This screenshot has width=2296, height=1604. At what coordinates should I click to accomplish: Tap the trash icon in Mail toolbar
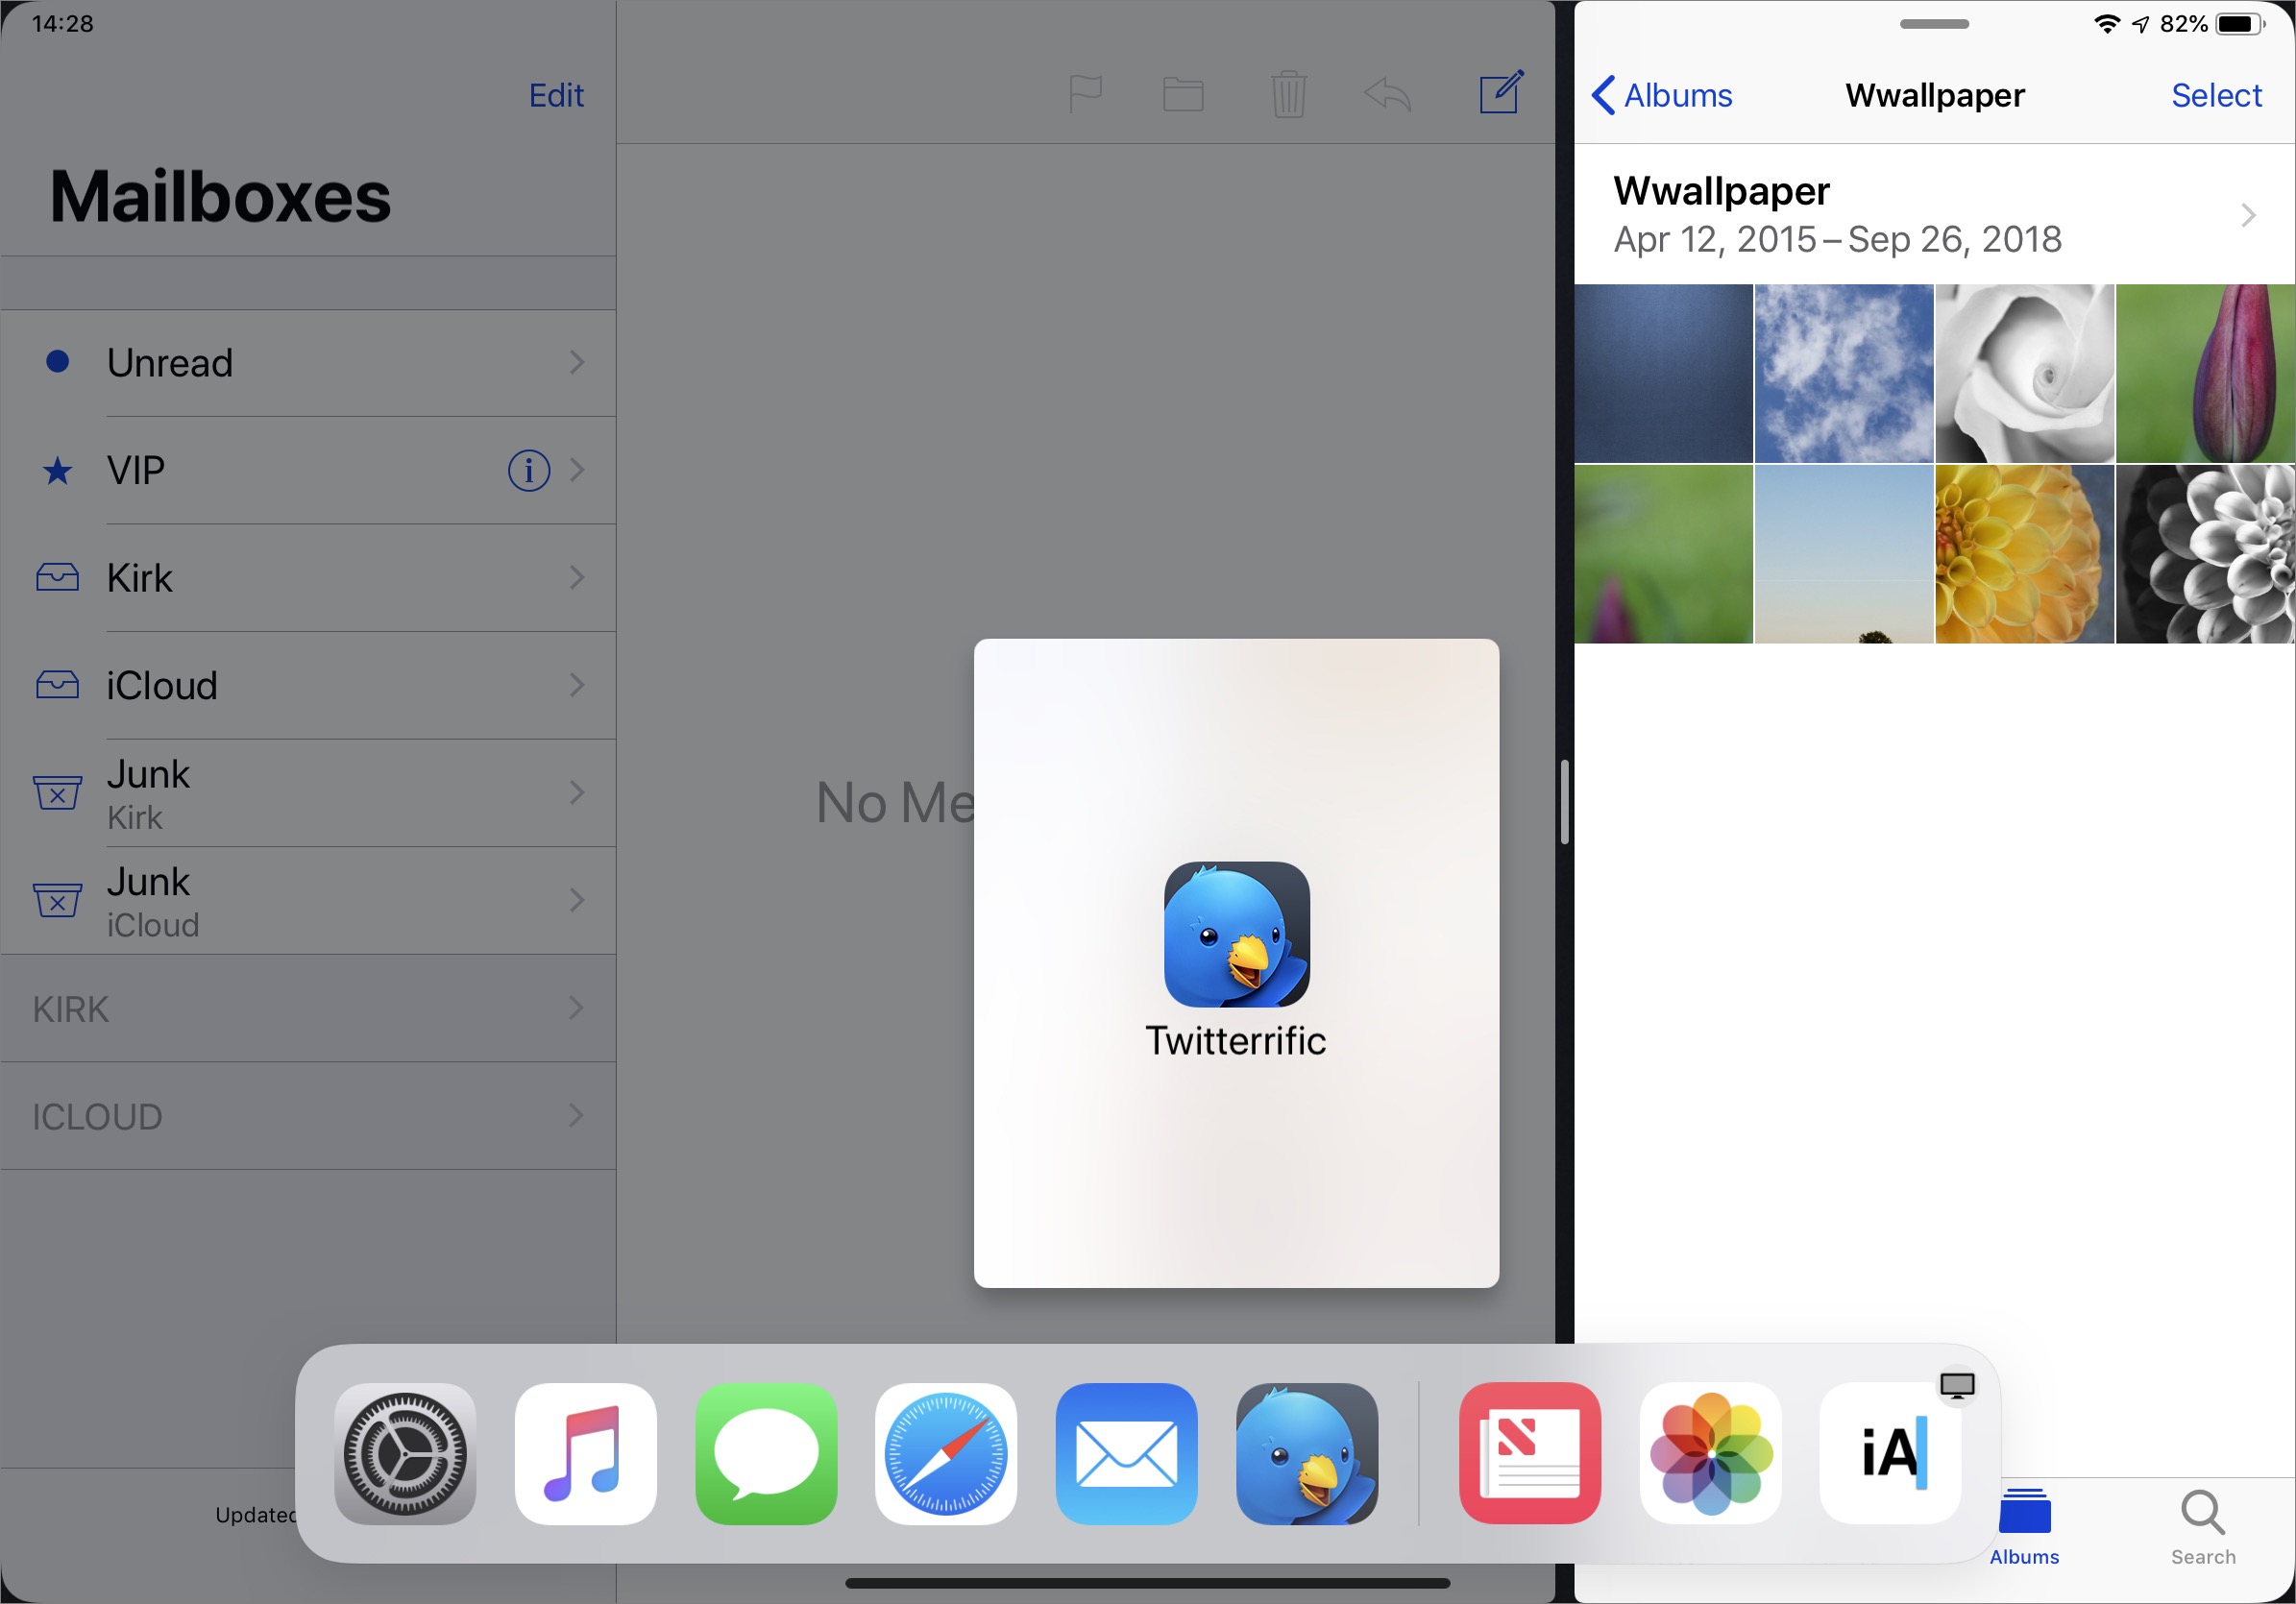click(1289, 94)
